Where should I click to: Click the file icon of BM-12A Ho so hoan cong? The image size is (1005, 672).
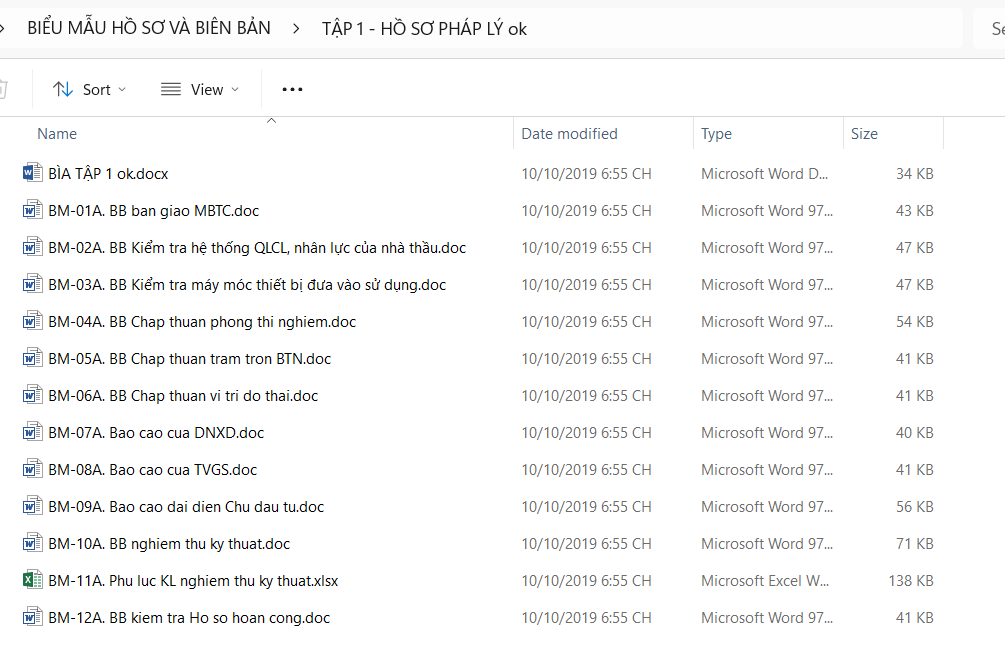(32, 617)
